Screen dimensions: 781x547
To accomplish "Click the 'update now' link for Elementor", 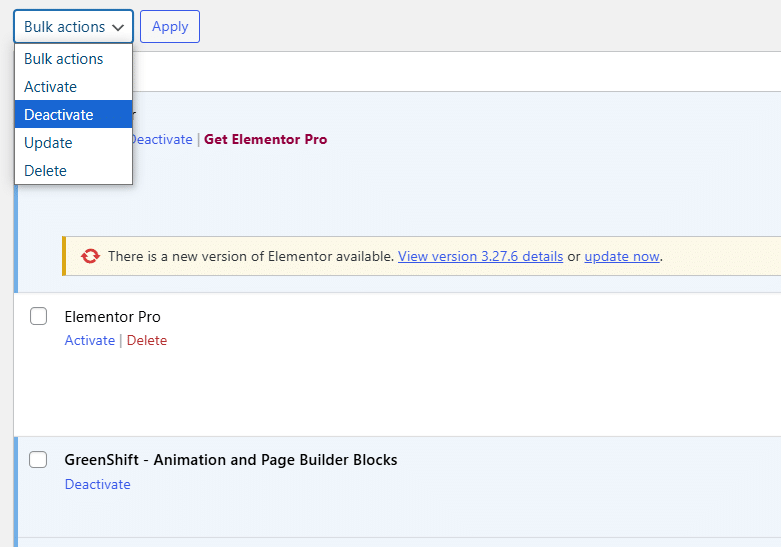I will tap(622, 256).
